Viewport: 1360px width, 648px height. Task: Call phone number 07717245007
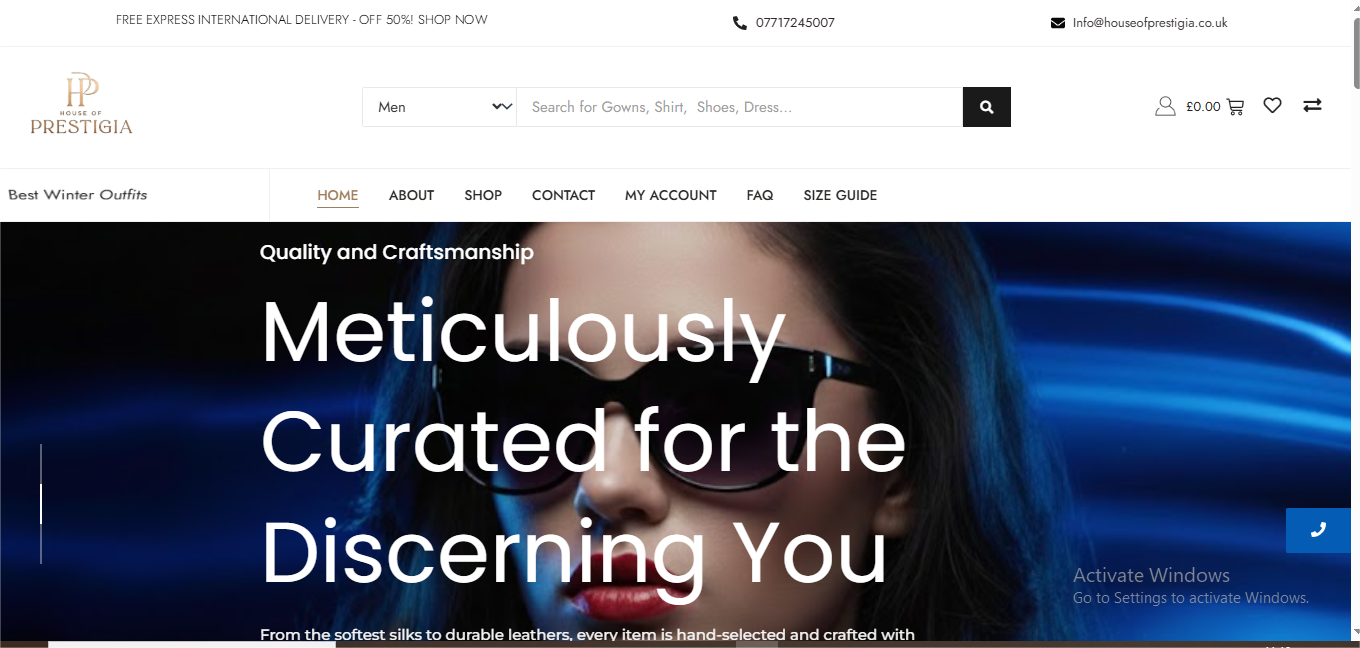795,23
